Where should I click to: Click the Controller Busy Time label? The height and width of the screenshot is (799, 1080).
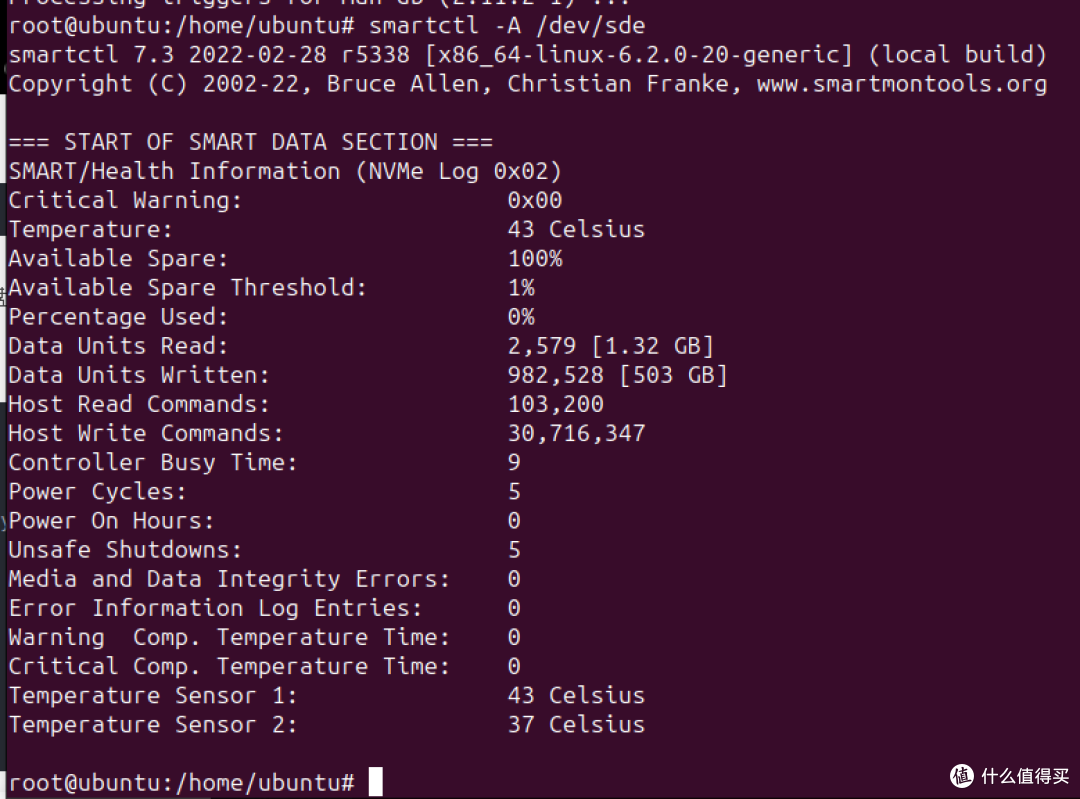[152, 462]
